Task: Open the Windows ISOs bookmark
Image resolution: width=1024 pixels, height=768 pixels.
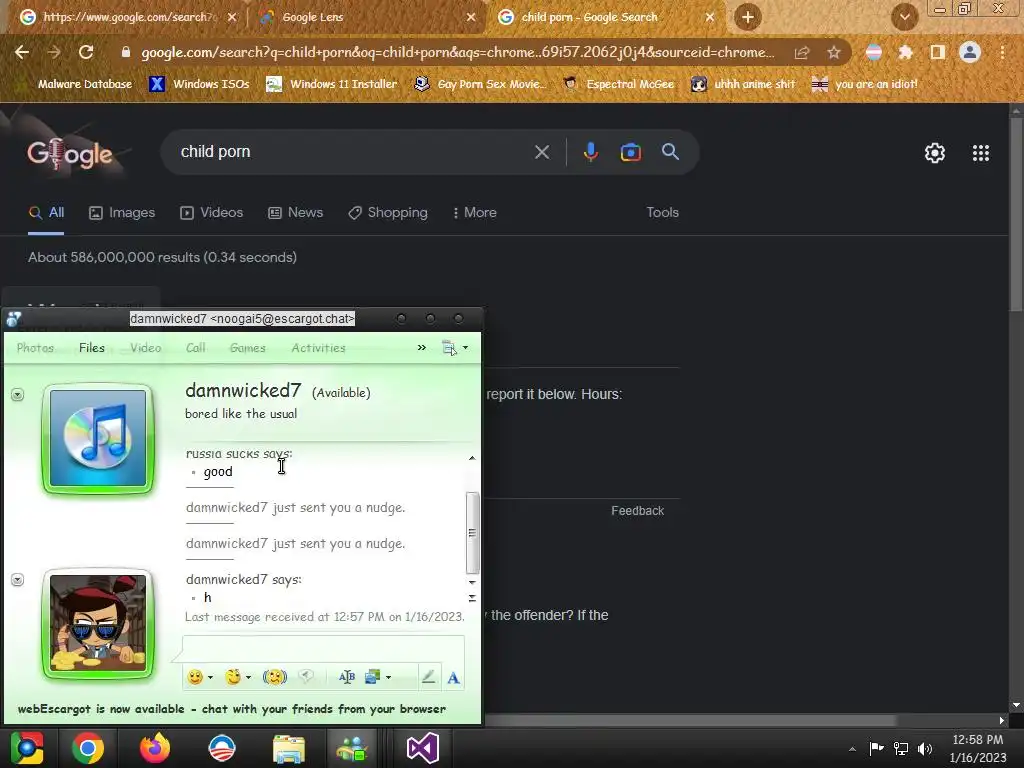Action: (200, 84)
